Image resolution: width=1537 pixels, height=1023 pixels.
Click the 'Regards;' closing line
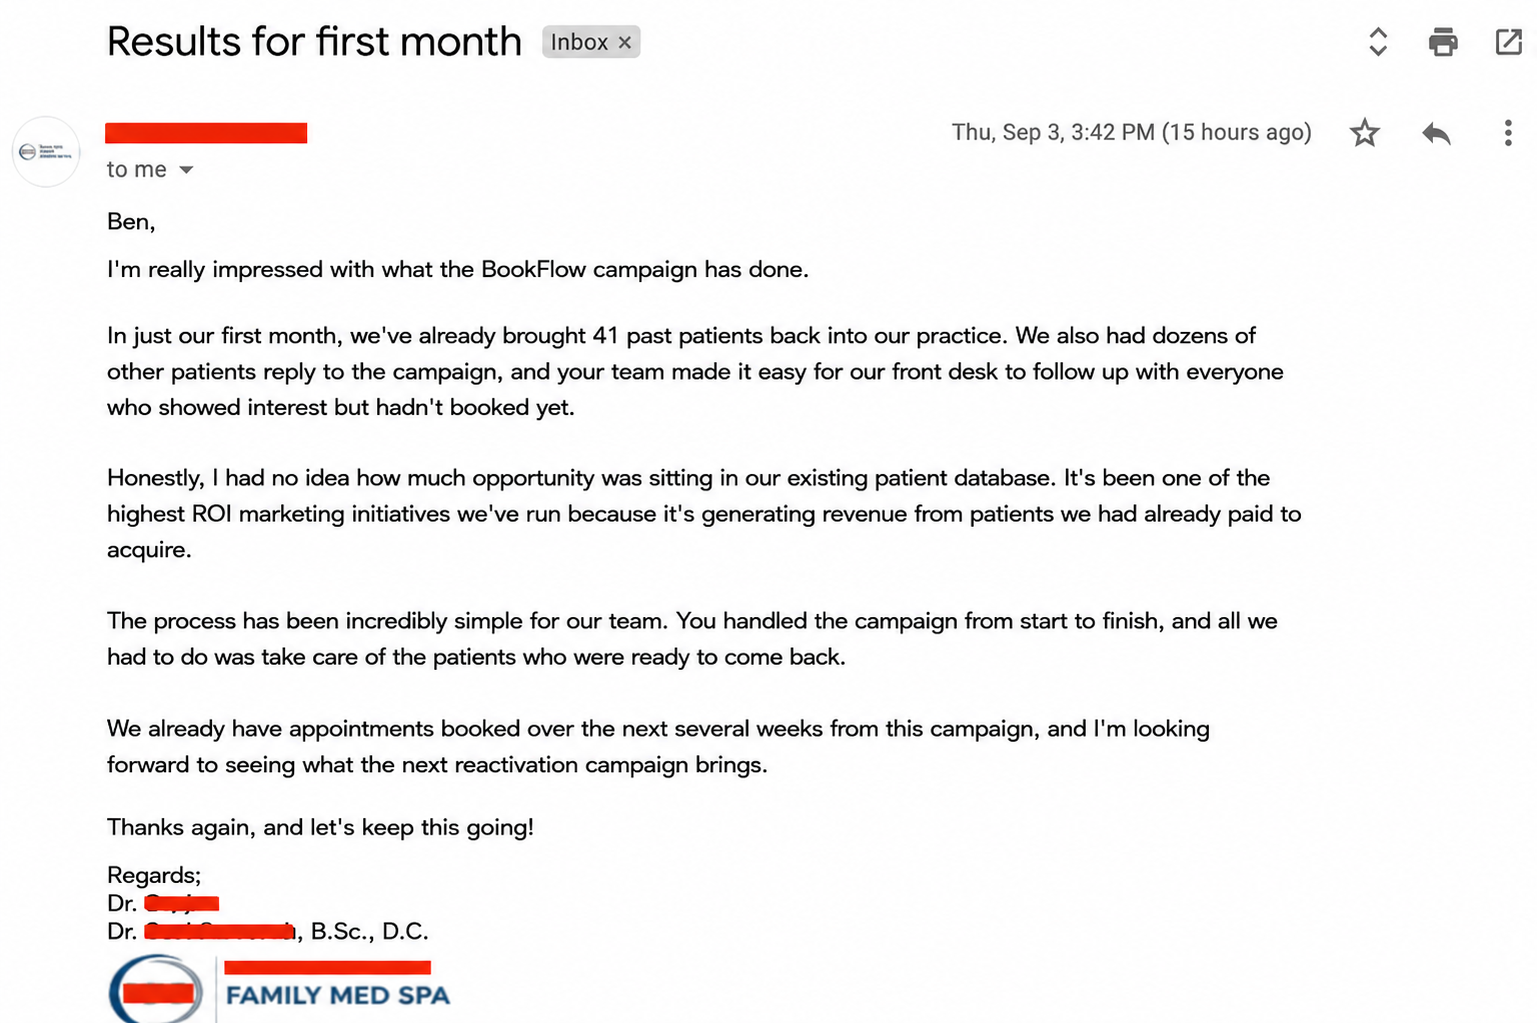154,875
